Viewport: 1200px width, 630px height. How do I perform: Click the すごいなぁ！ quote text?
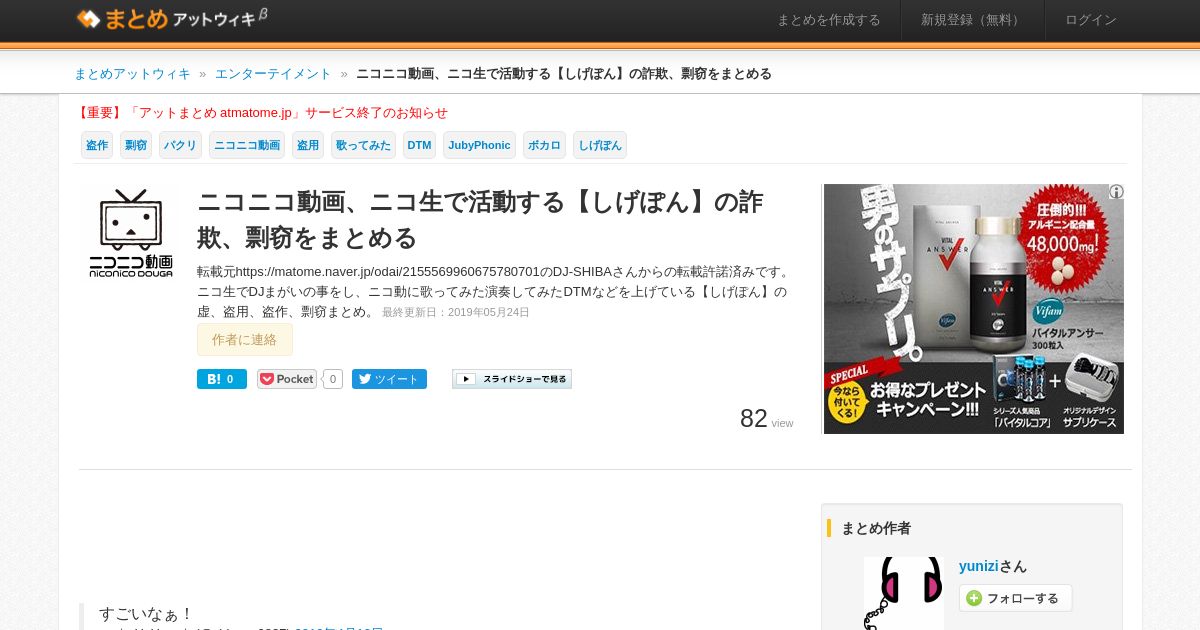pos(146,613)
